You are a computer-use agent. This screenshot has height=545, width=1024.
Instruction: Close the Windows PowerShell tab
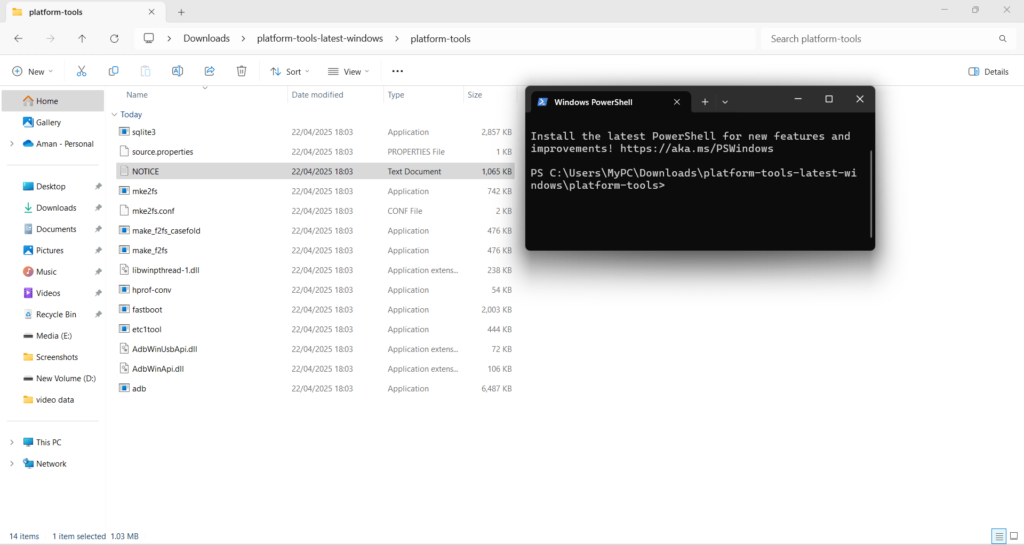coord(677,102)
